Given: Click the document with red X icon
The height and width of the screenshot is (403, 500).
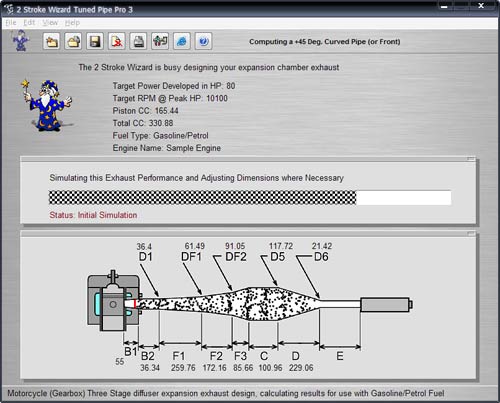Looking at the screenshot, I should [117, 41].
